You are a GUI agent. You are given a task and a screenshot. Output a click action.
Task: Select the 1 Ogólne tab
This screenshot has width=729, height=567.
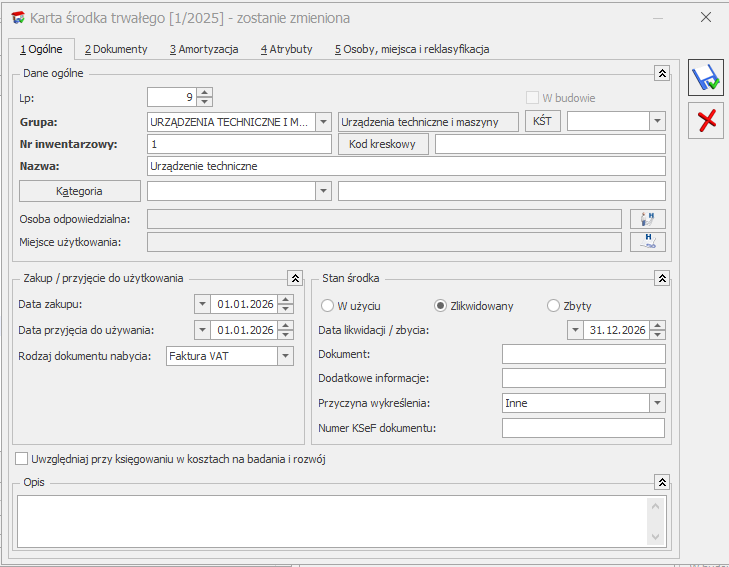pyautogui.click(x=41, y=49)
